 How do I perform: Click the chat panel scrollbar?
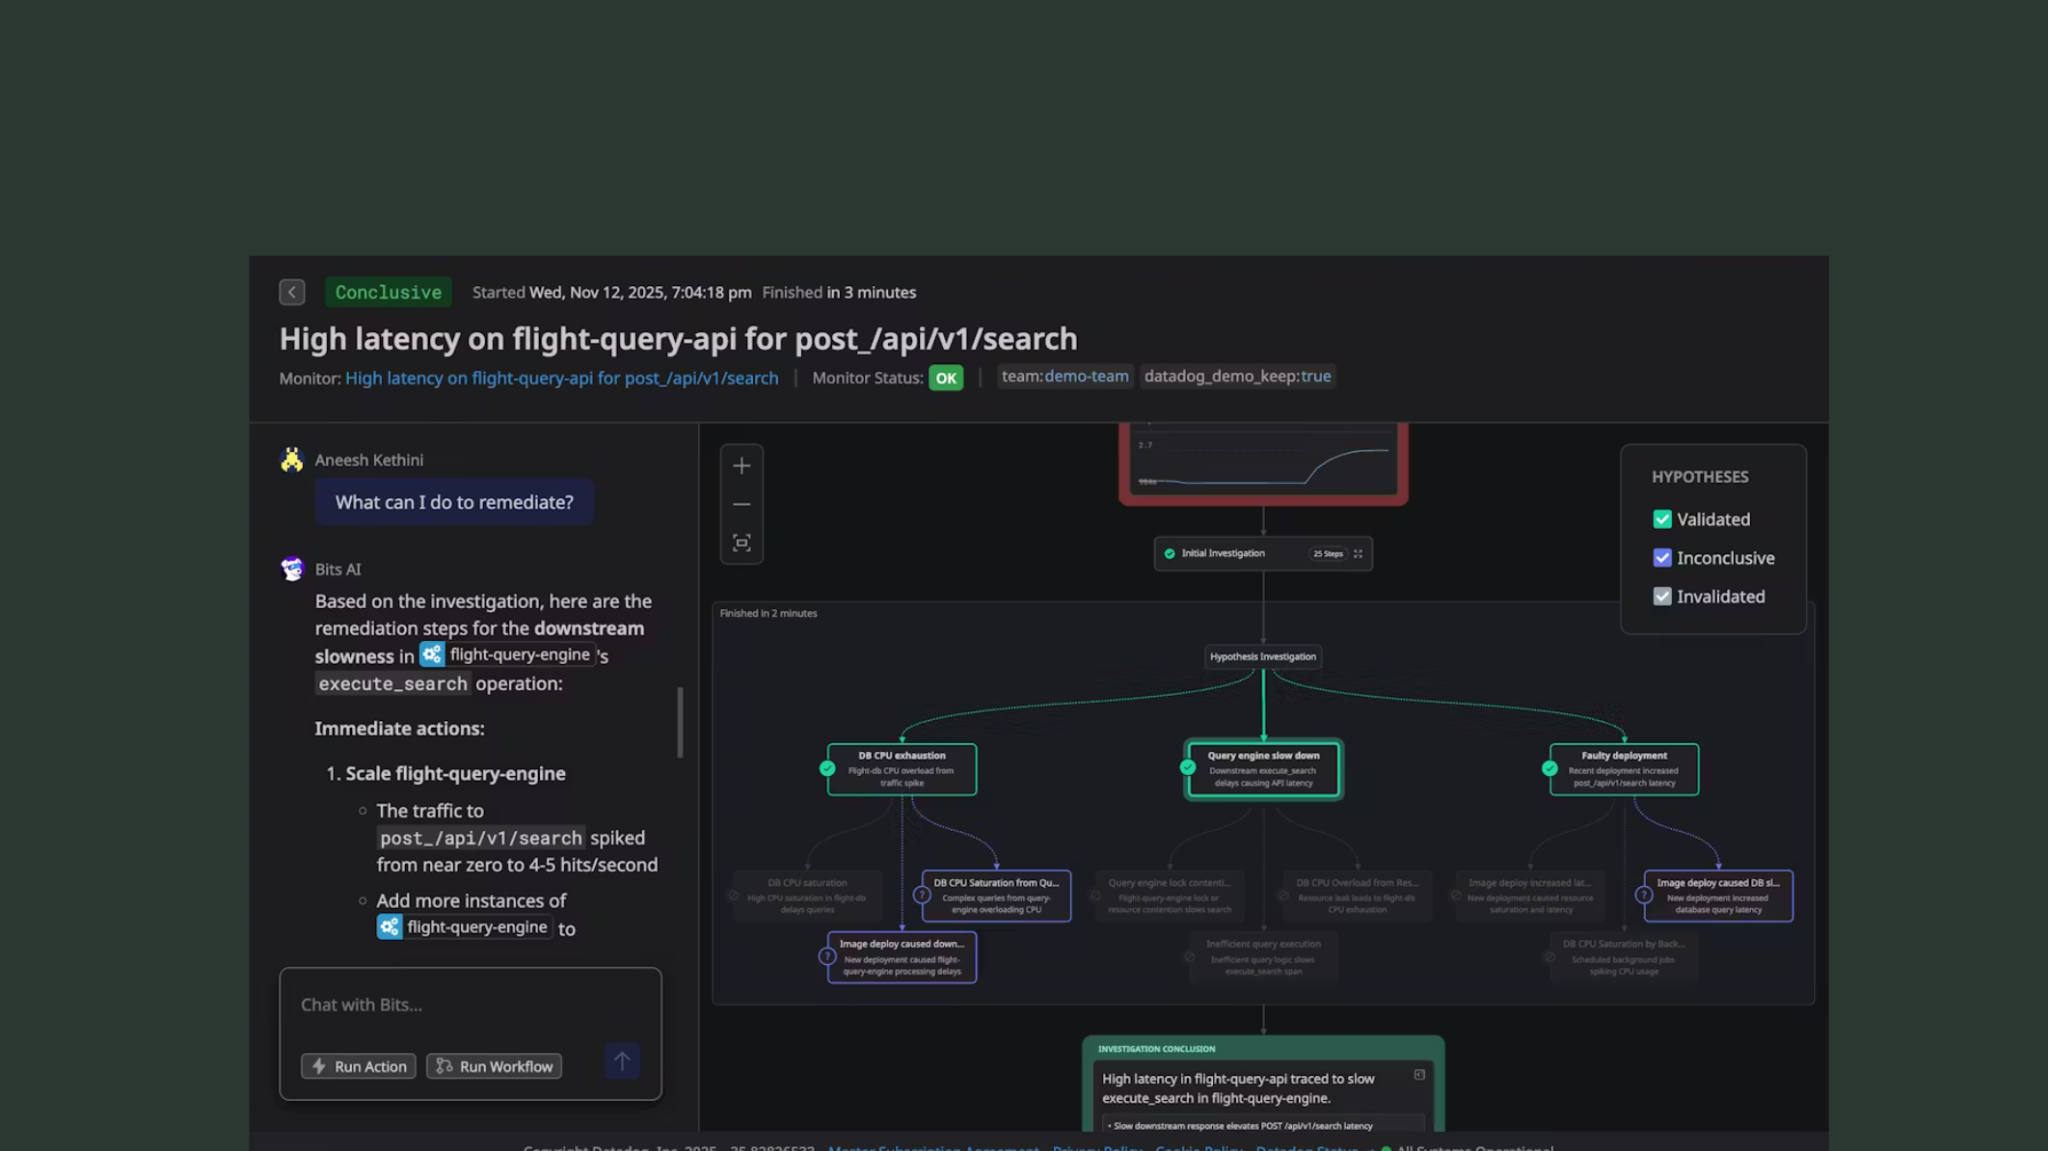(680, 722)
